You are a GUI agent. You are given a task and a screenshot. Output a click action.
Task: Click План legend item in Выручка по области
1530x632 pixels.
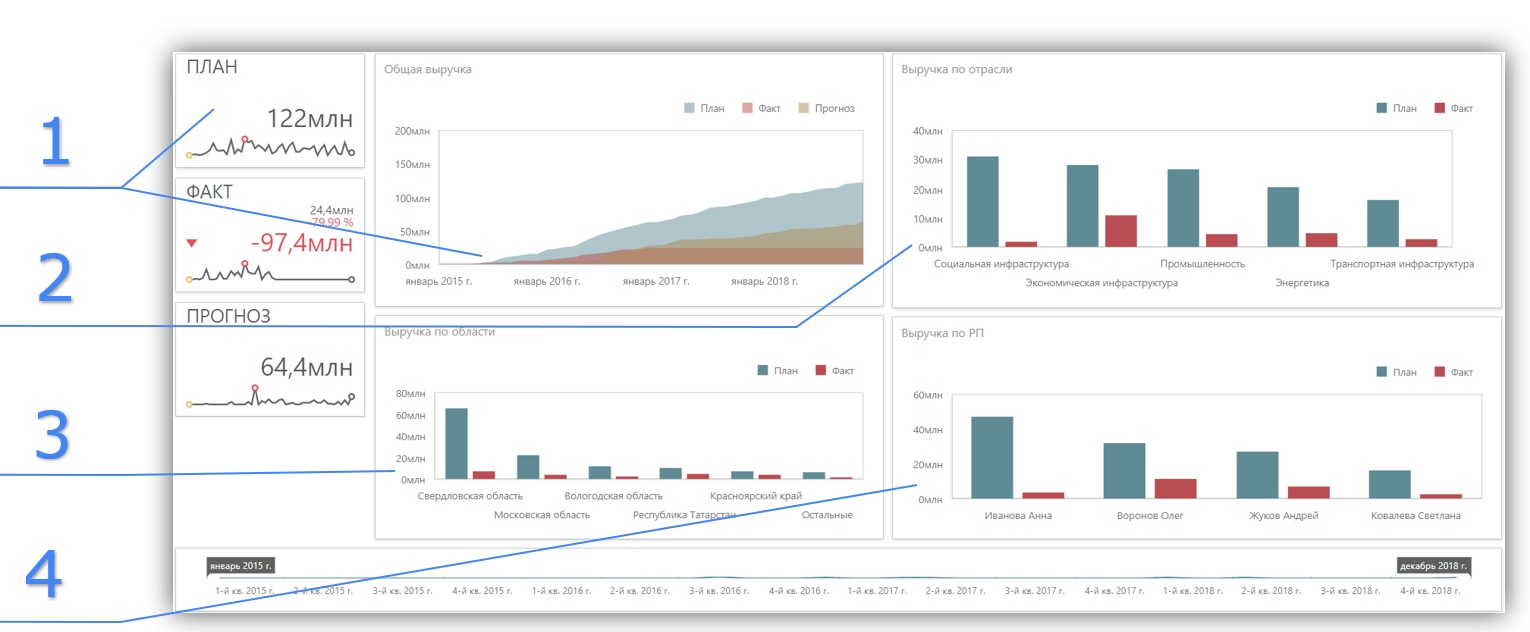point(778,370)
